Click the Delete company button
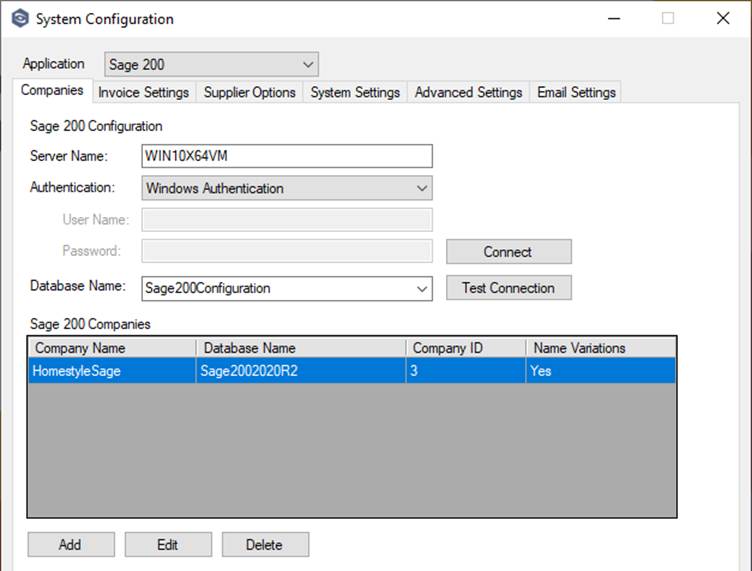This screenshot has width=752, height=571. [265, 545]
